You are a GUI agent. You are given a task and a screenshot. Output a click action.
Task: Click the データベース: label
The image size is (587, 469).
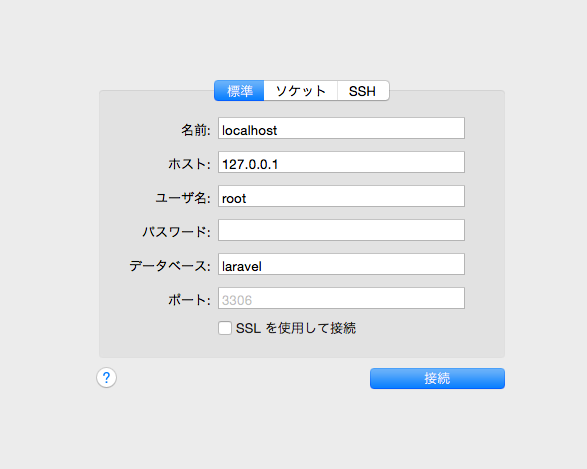coord(170,266)
